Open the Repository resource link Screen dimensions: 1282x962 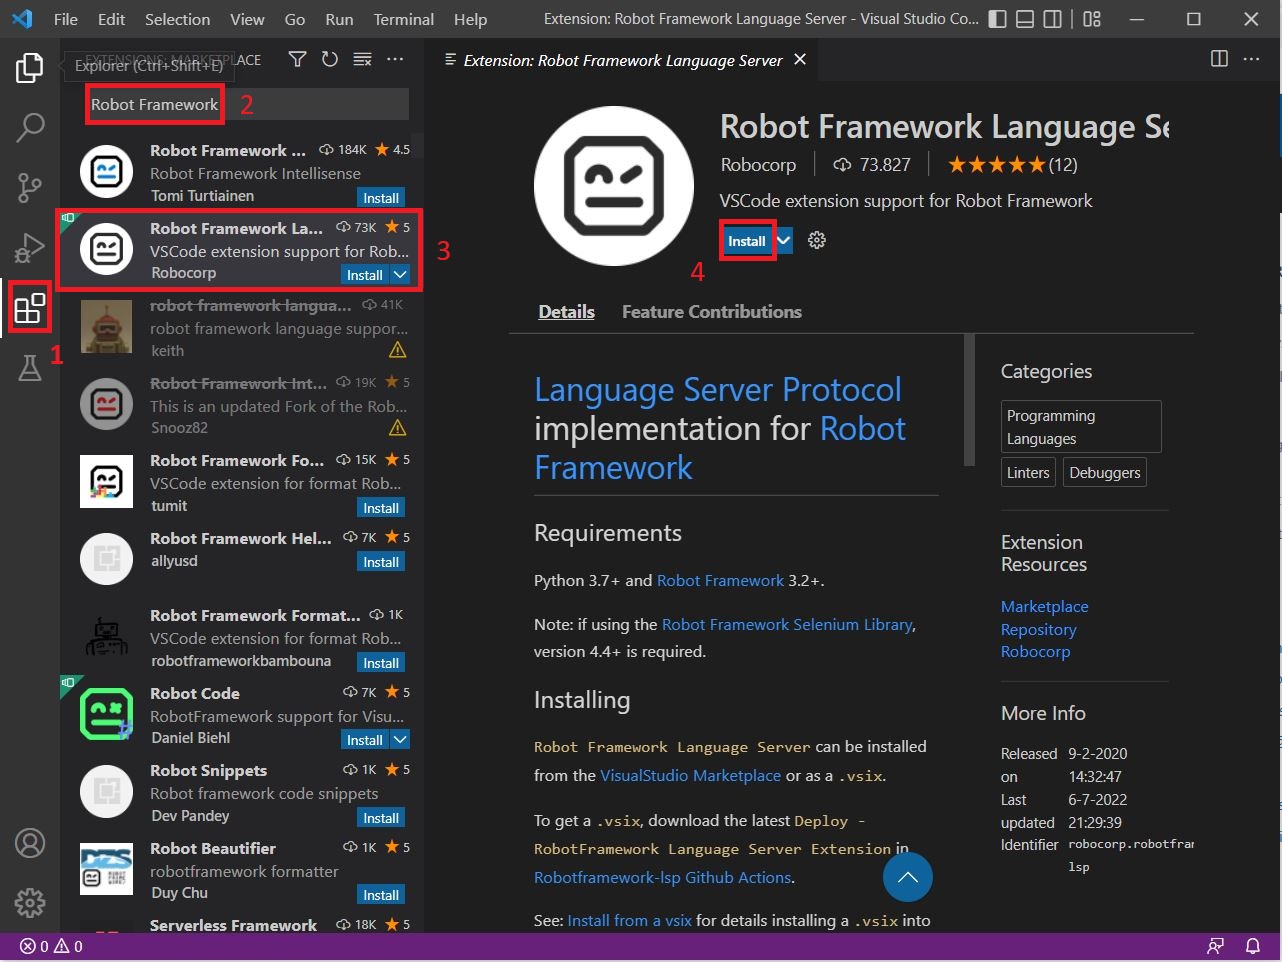[x=1038, y=630]
